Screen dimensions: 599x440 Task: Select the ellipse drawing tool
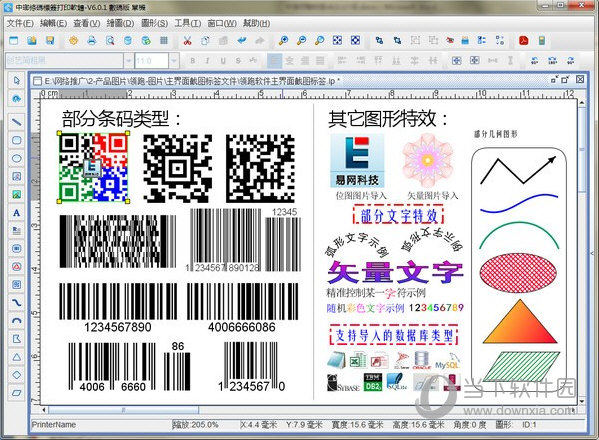[x=16, y=158]
